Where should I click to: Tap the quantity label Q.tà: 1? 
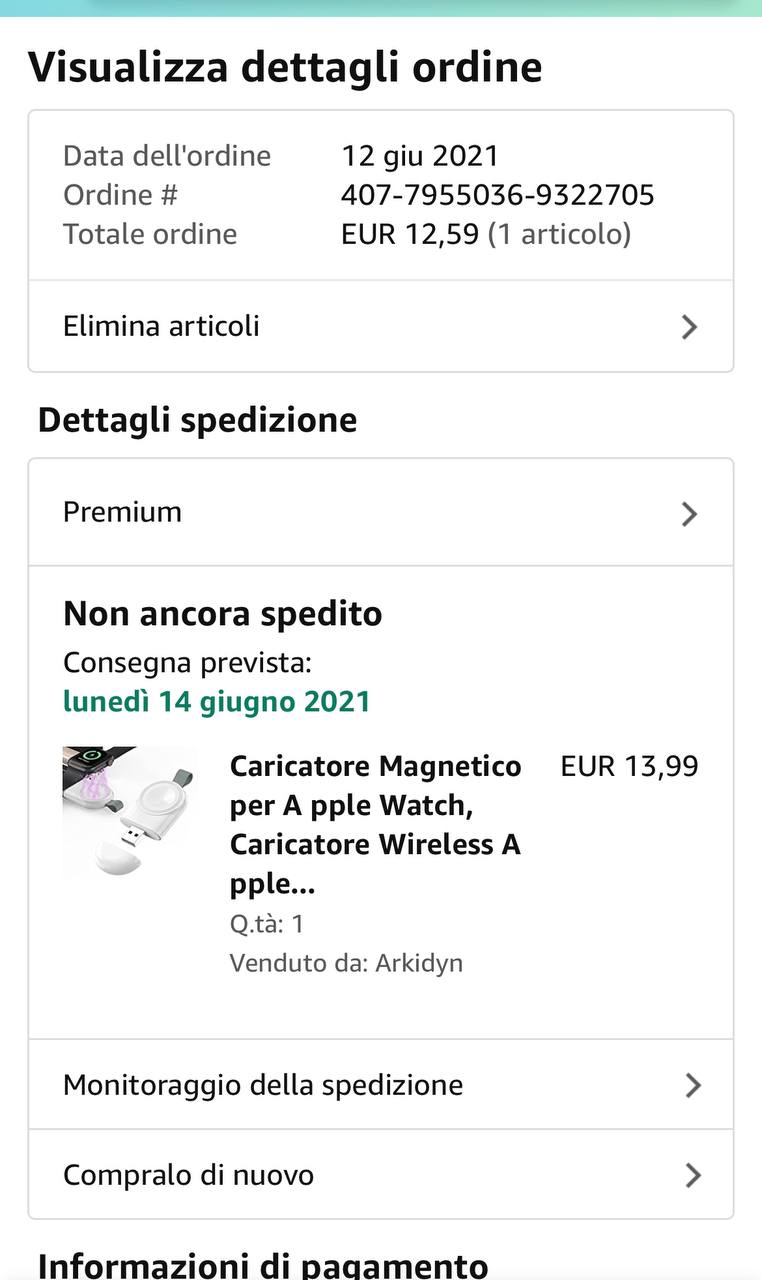[267, 924]
